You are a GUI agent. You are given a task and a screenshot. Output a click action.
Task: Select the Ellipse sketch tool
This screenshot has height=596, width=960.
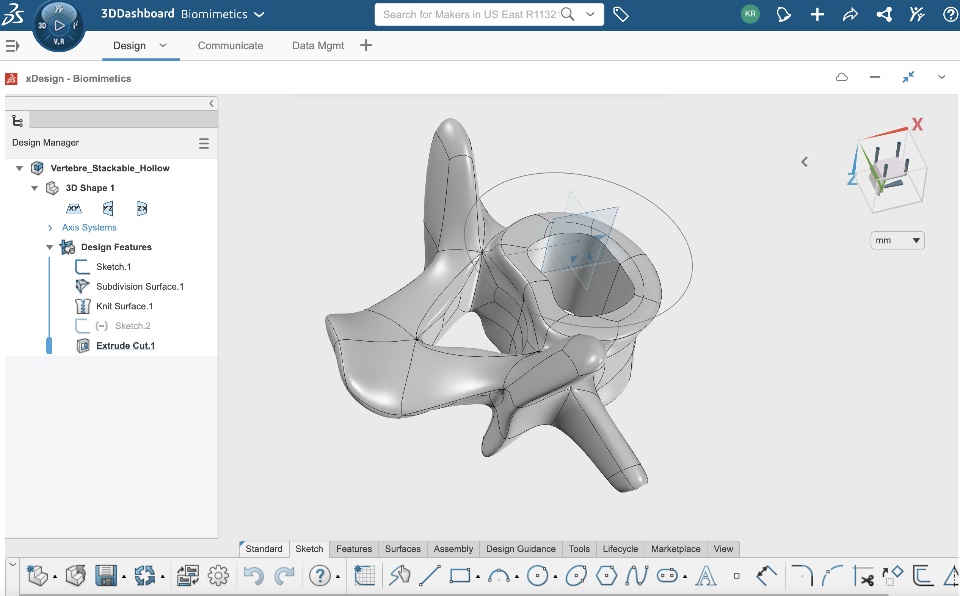pyautogui.click(x=576, y=576)
